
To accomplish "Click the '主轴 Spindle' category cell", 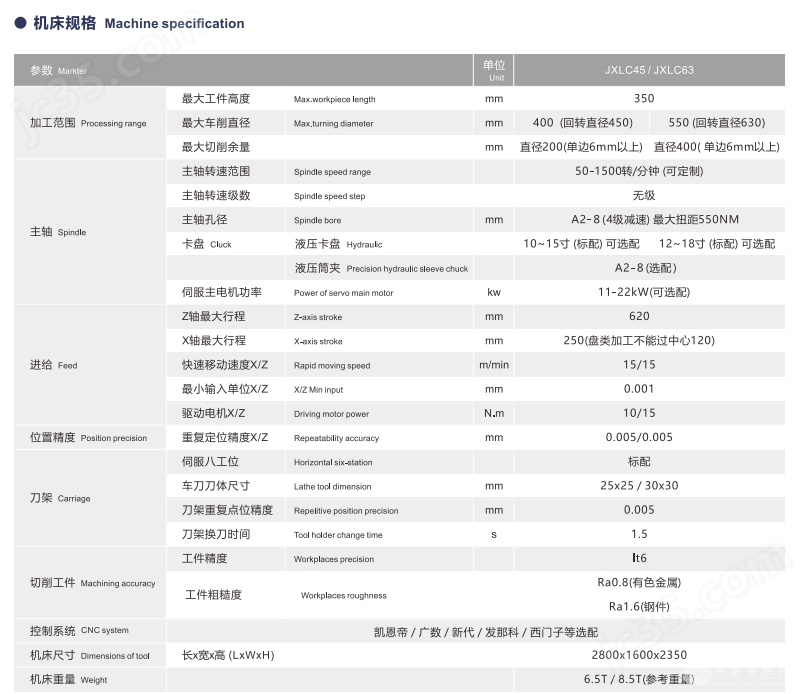I will 90,232.
